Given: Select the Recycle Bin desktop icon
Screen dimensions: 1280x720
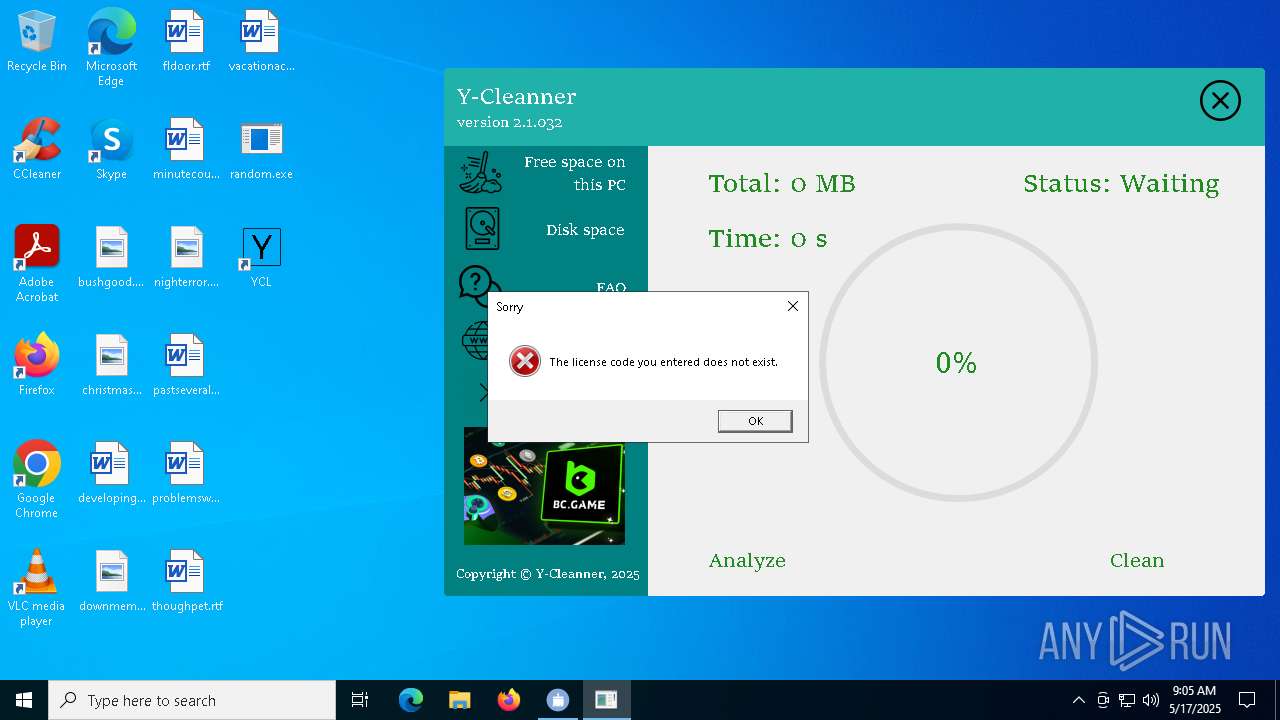Looking at the screenshot, I should pyautogui.click(x=37, y=41).
